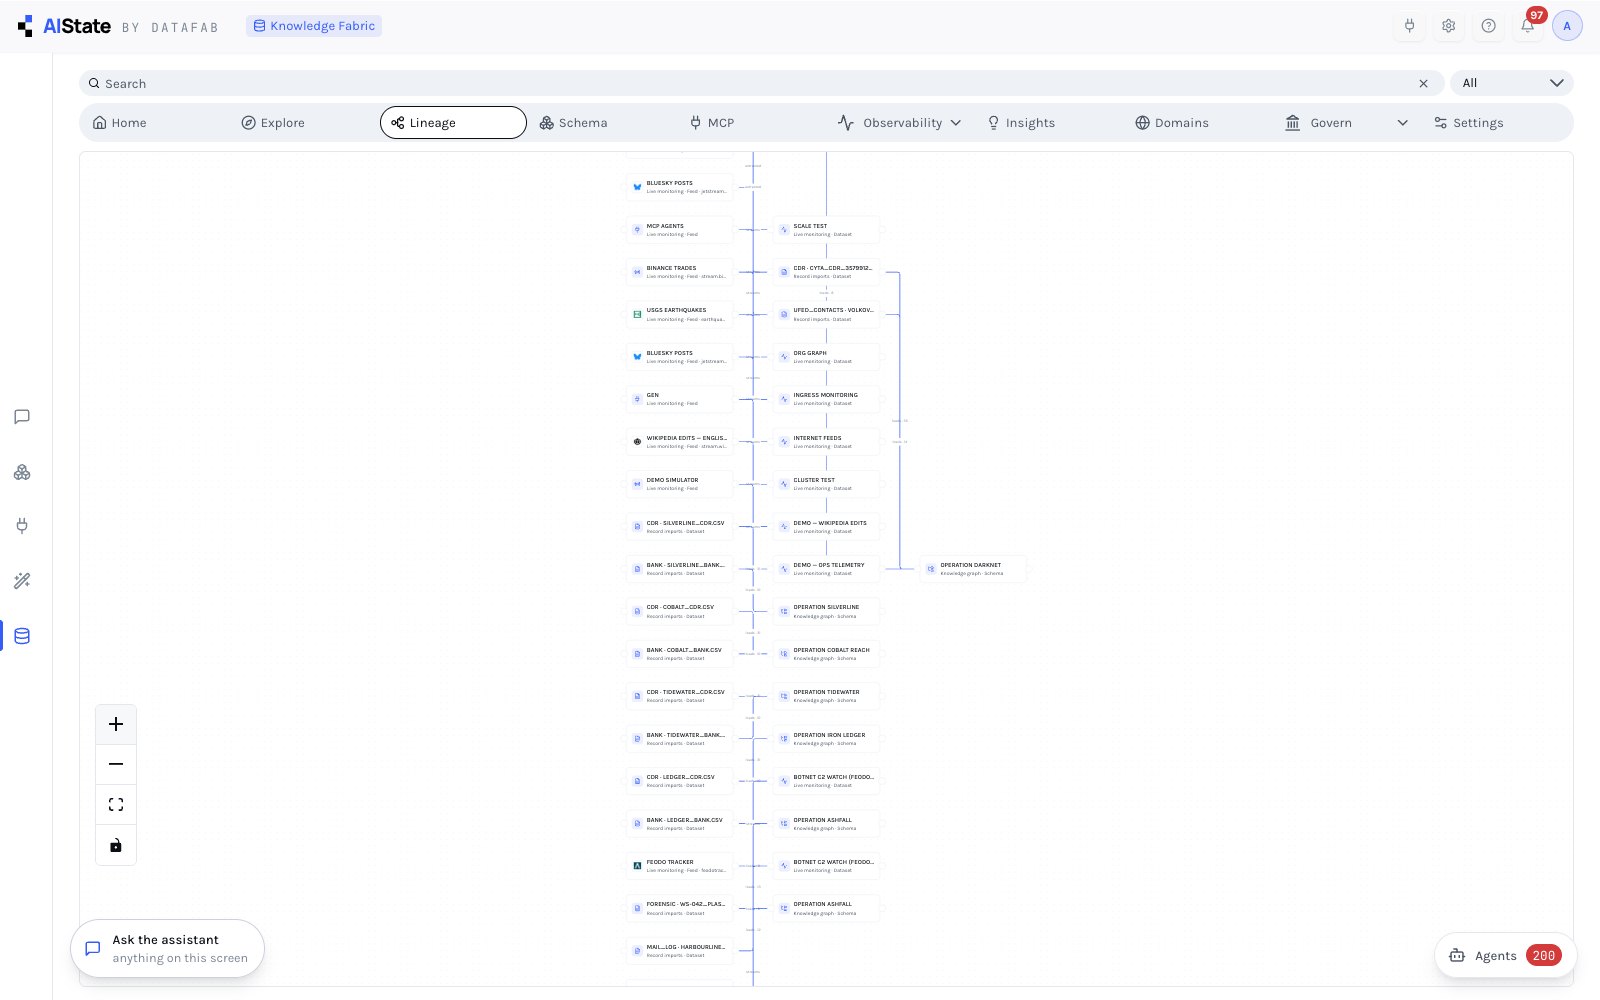
Task: Open the chat icon in left sidebar
Action: coord(22,417)
